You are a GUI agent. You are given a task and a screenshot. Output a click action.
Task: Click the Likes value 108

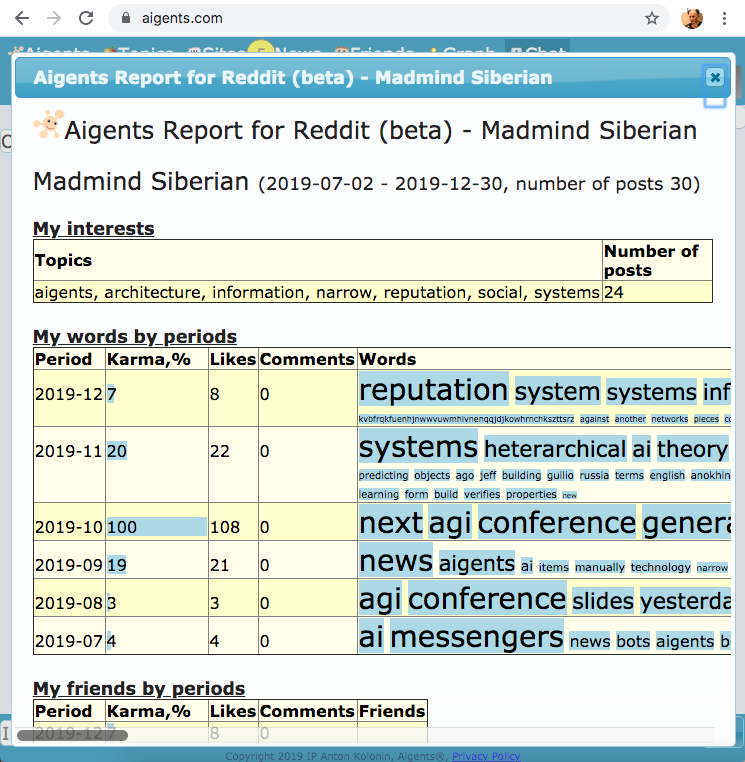pos(225,527)
